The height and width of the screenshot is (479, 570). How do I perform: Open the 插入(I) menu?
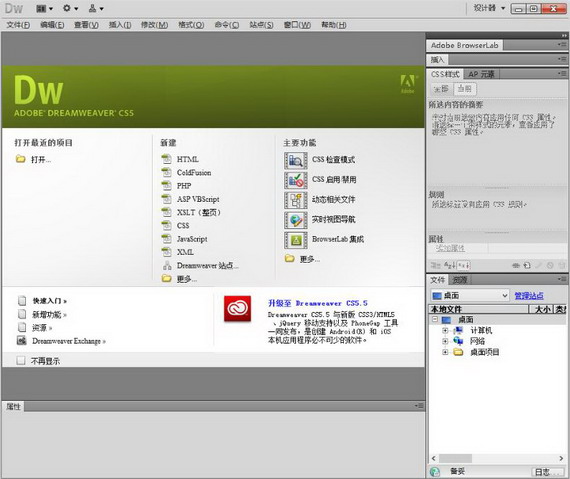[x=120, y=25]
